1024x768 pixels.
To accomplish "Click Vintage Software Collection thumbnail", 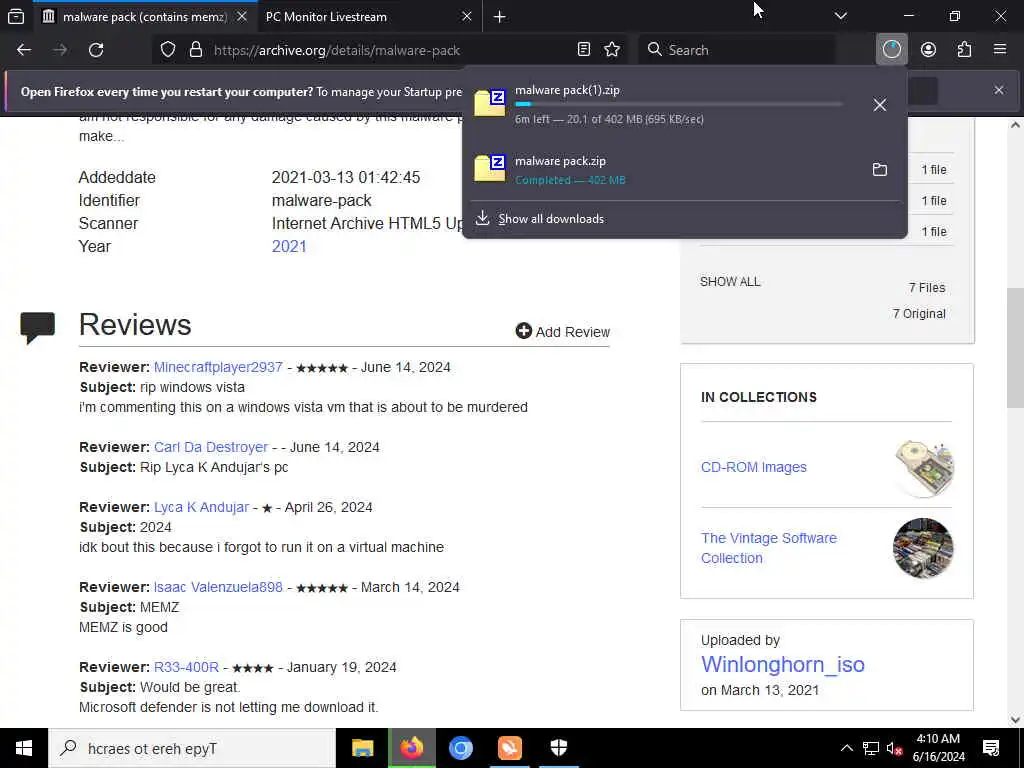I will 923,548.
